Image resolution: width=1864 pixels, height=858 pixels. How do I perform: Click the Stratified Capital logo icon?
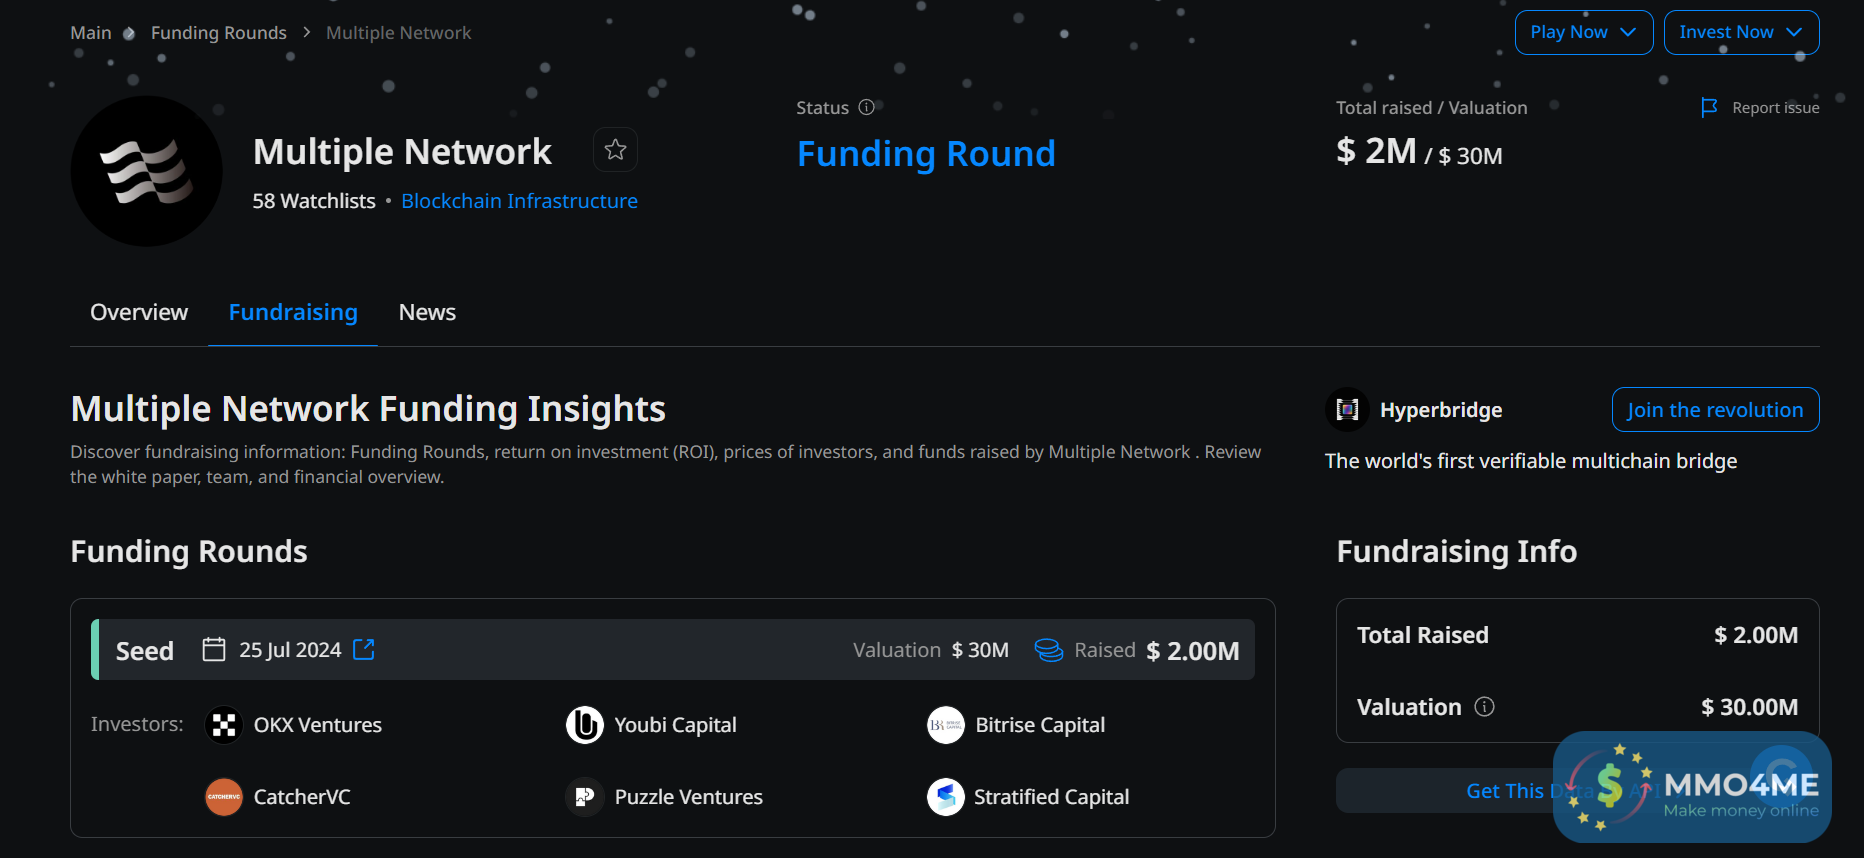(x=946, y=797)
